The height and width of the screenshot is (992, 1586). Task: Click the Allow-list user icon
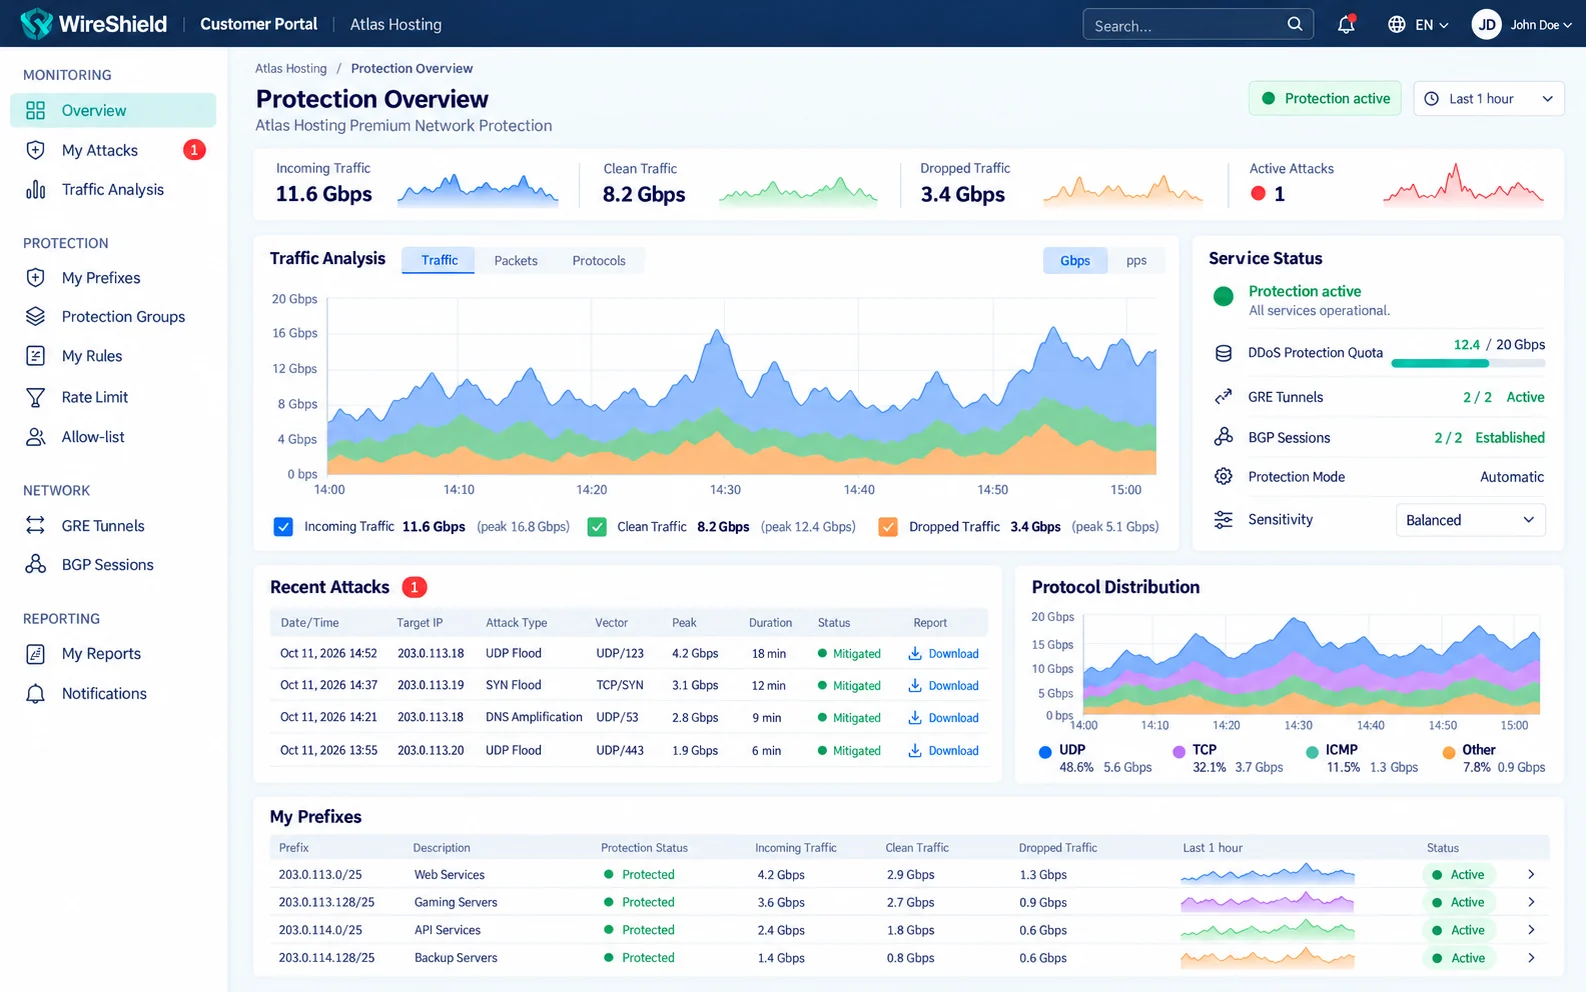tap(35, 437)
